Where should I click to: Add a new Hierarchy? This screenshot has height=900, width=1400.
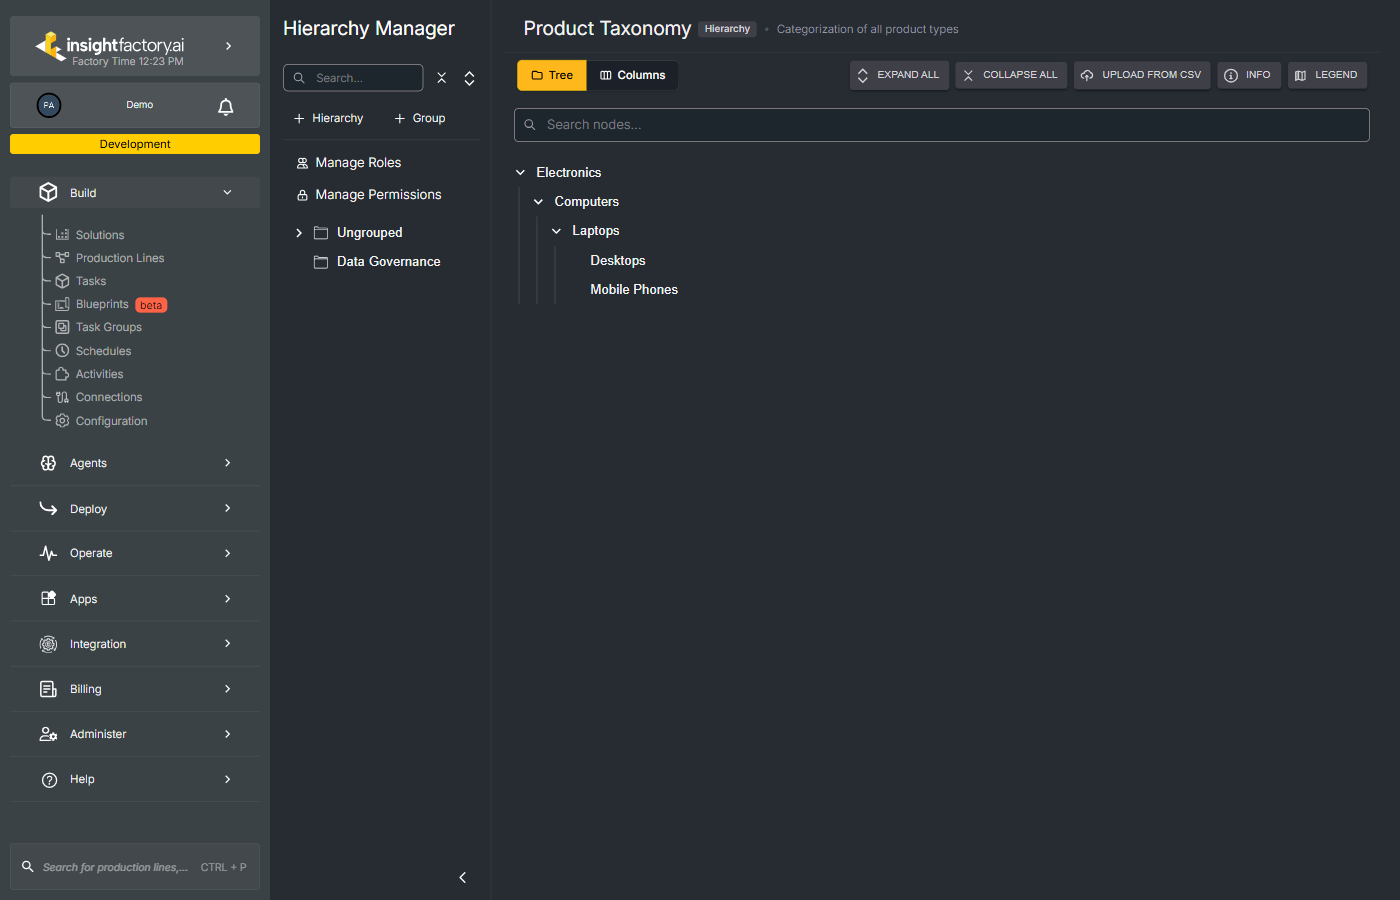pyautogui.click(x=328, y=117)
